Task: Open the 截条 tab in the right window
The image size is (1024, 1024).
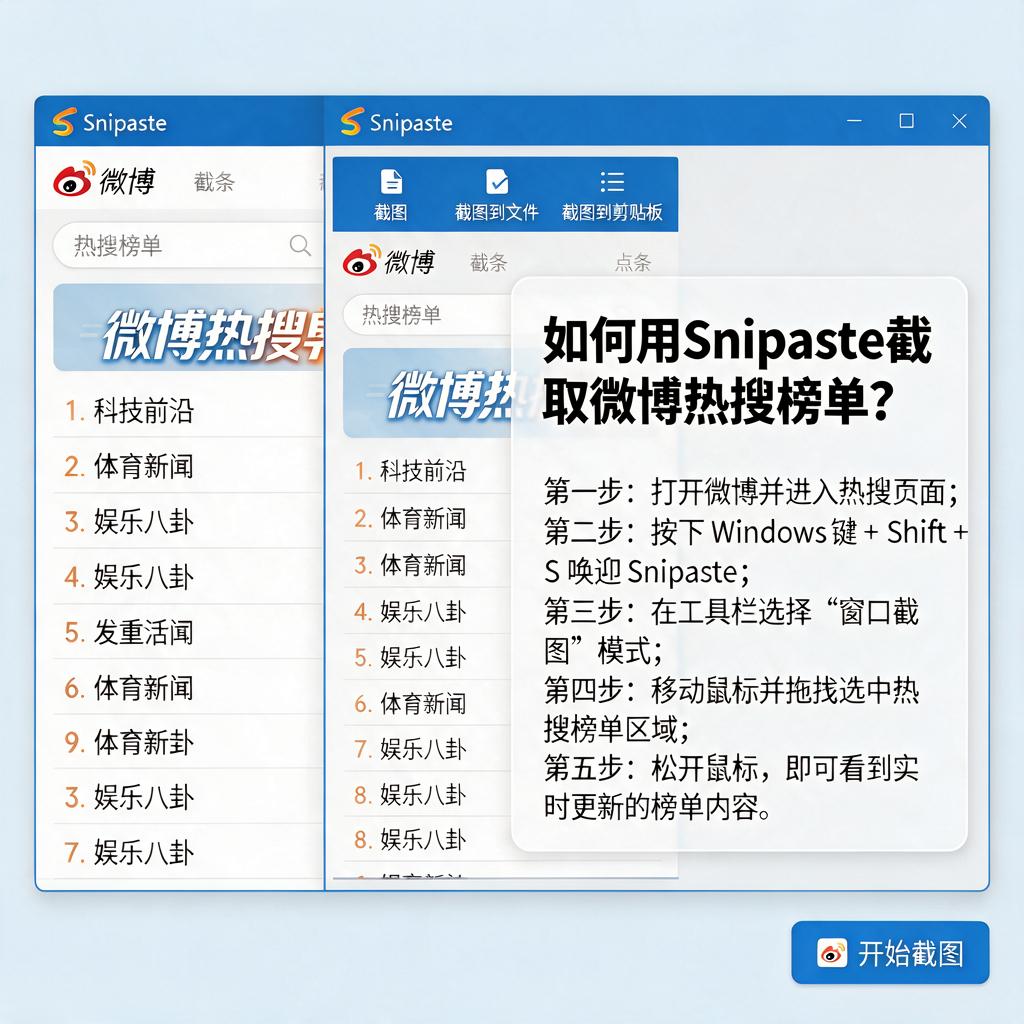Action: [x=488, y=263]
